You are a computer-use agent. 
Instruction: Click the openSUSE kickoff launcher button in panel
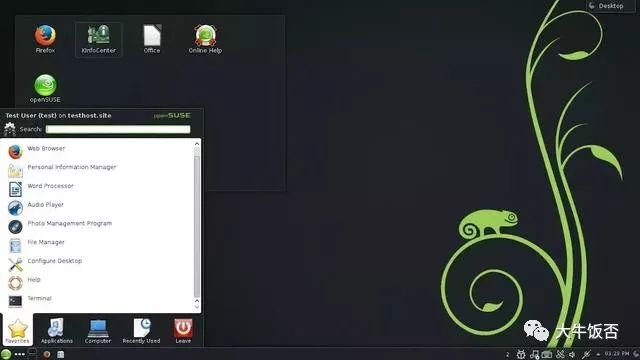click(x=6, y=354)
